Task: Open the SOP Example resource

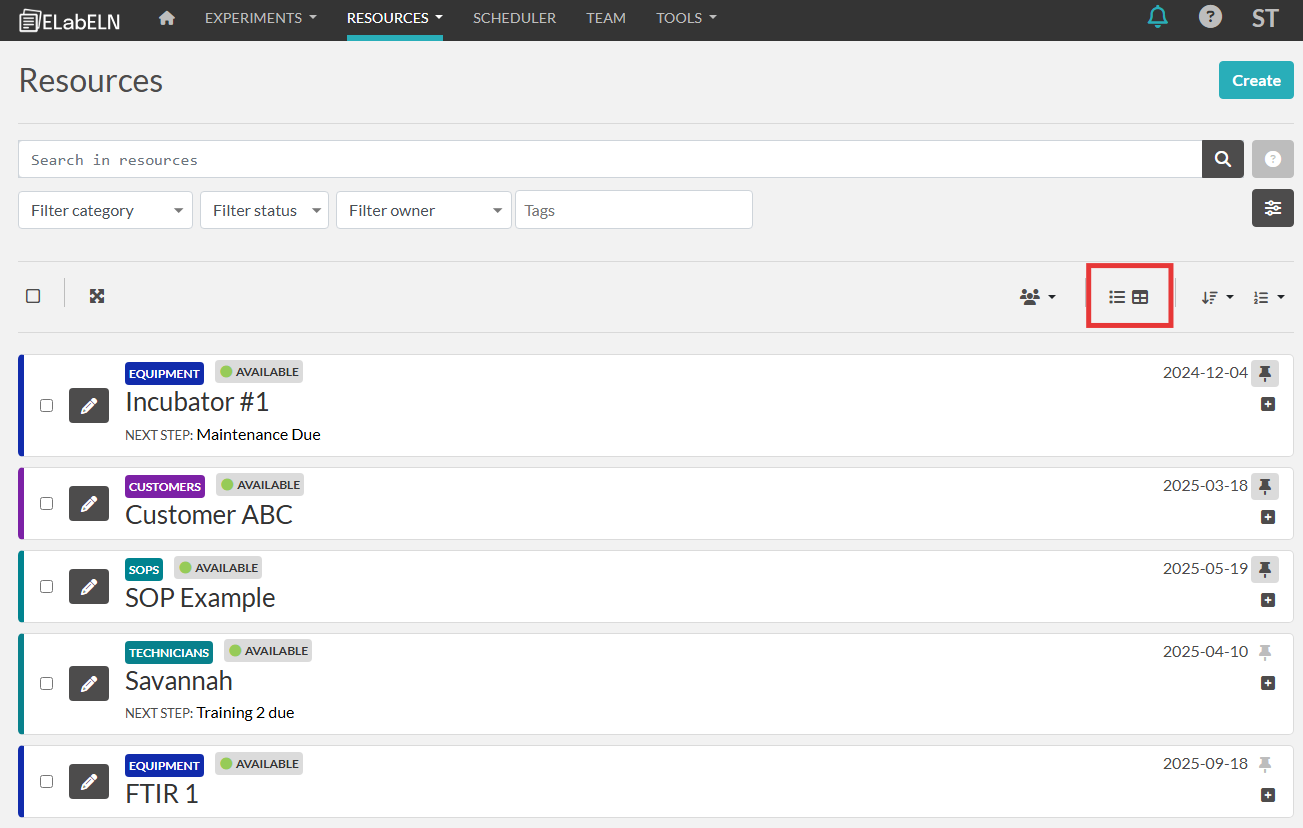Action: click(x=200, y=598)
